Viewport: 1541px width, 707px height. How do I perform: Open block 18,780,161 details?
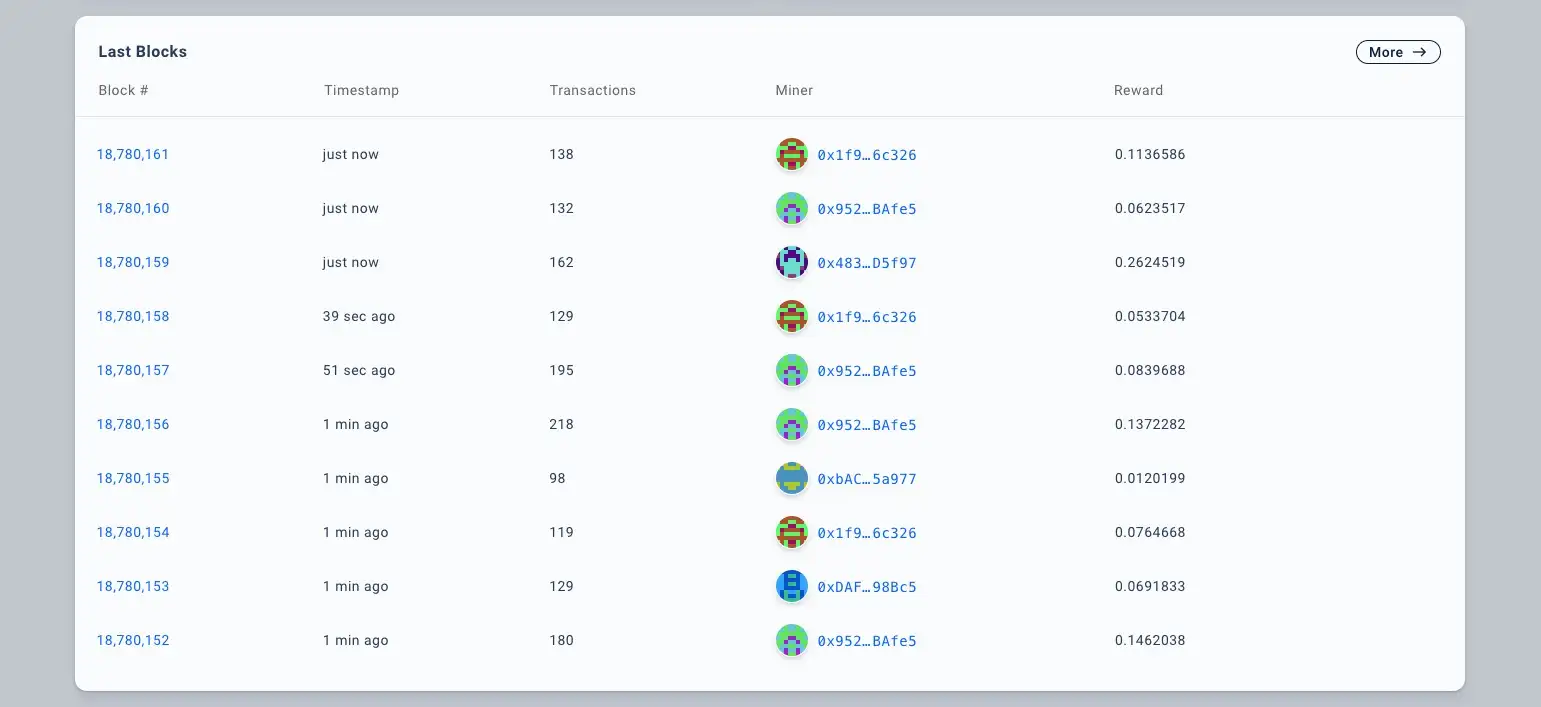[x=133, y=155]
